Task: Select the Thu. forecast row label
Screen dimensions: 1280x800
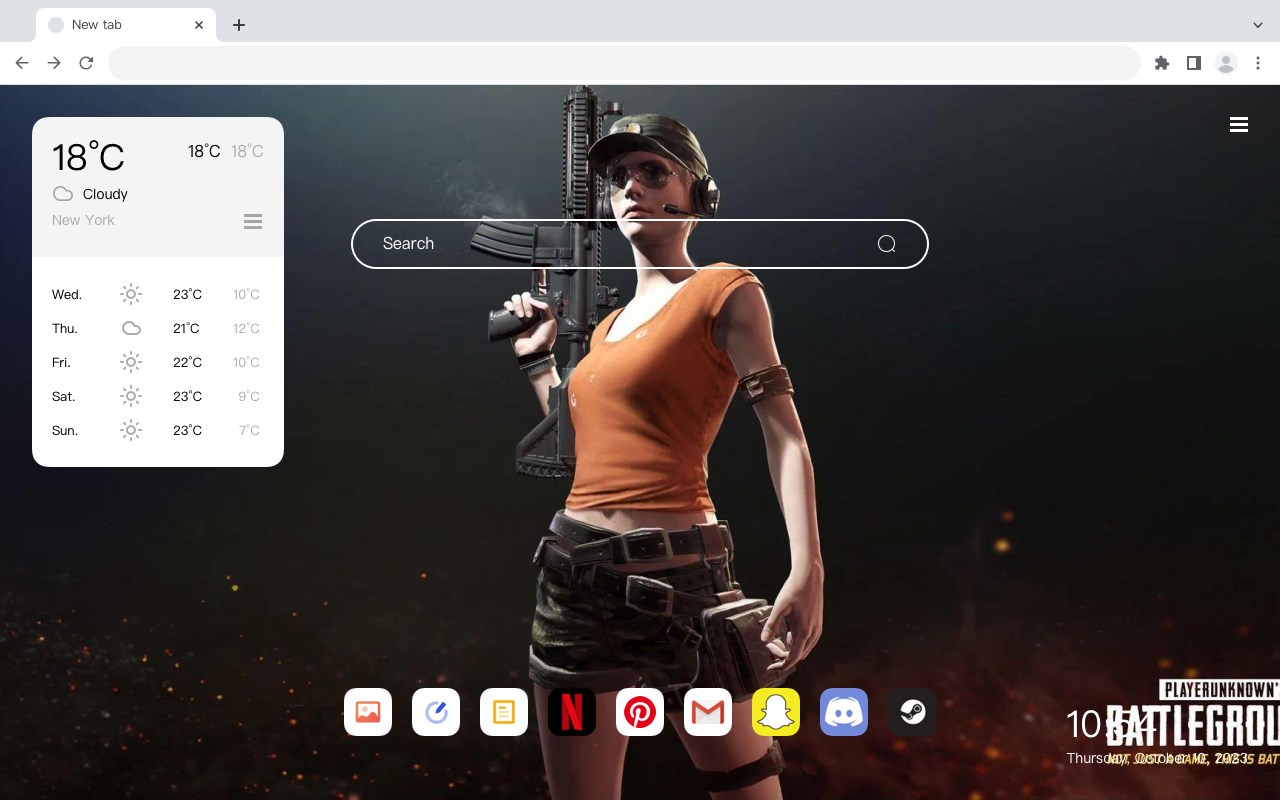Action: 65,328
